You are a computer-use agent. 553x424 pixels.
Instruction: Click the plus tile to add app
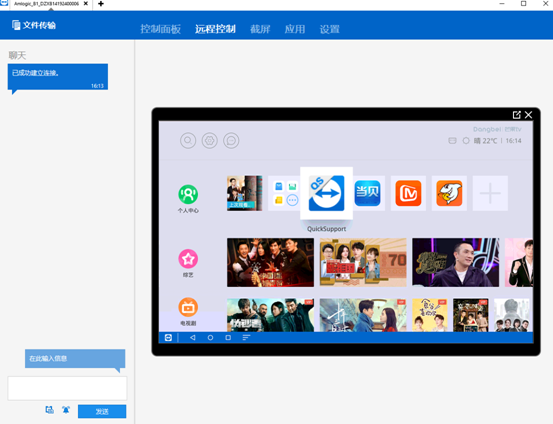tap(490, 193)
